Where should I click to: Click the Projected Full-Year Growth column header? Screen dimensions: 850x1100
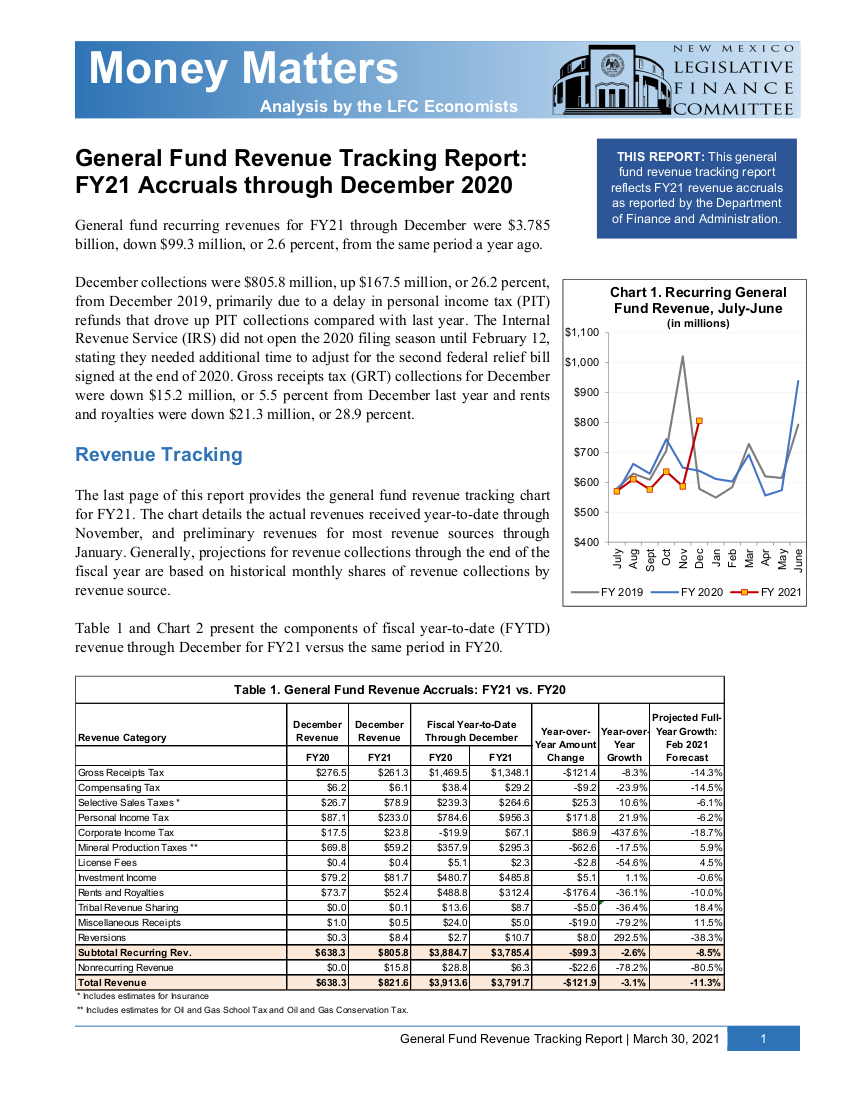(x=686, y=737)
